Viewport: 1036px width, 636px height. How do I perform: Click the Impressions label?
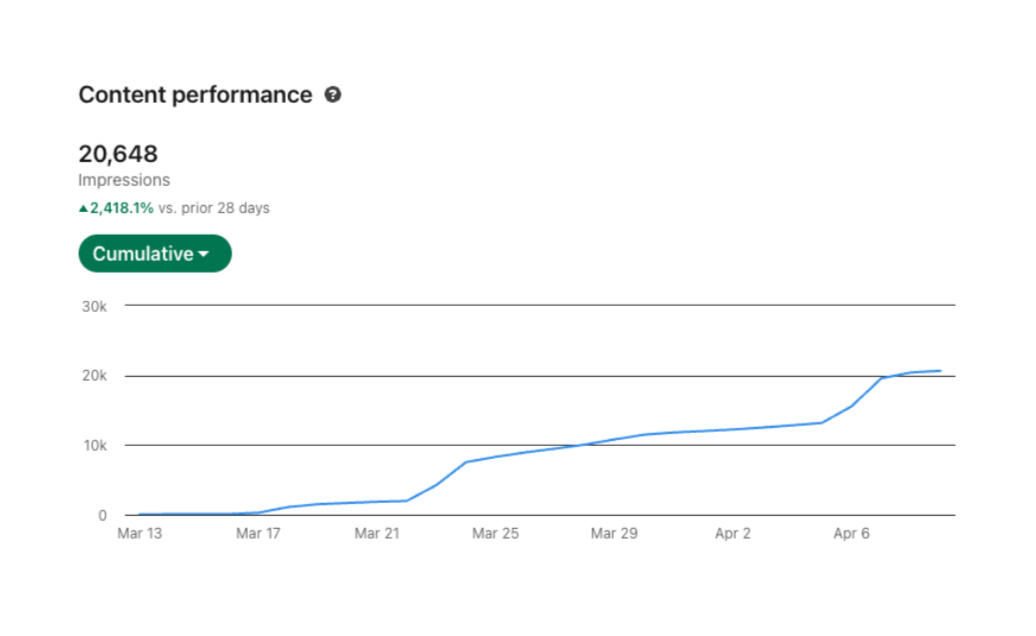124,180
